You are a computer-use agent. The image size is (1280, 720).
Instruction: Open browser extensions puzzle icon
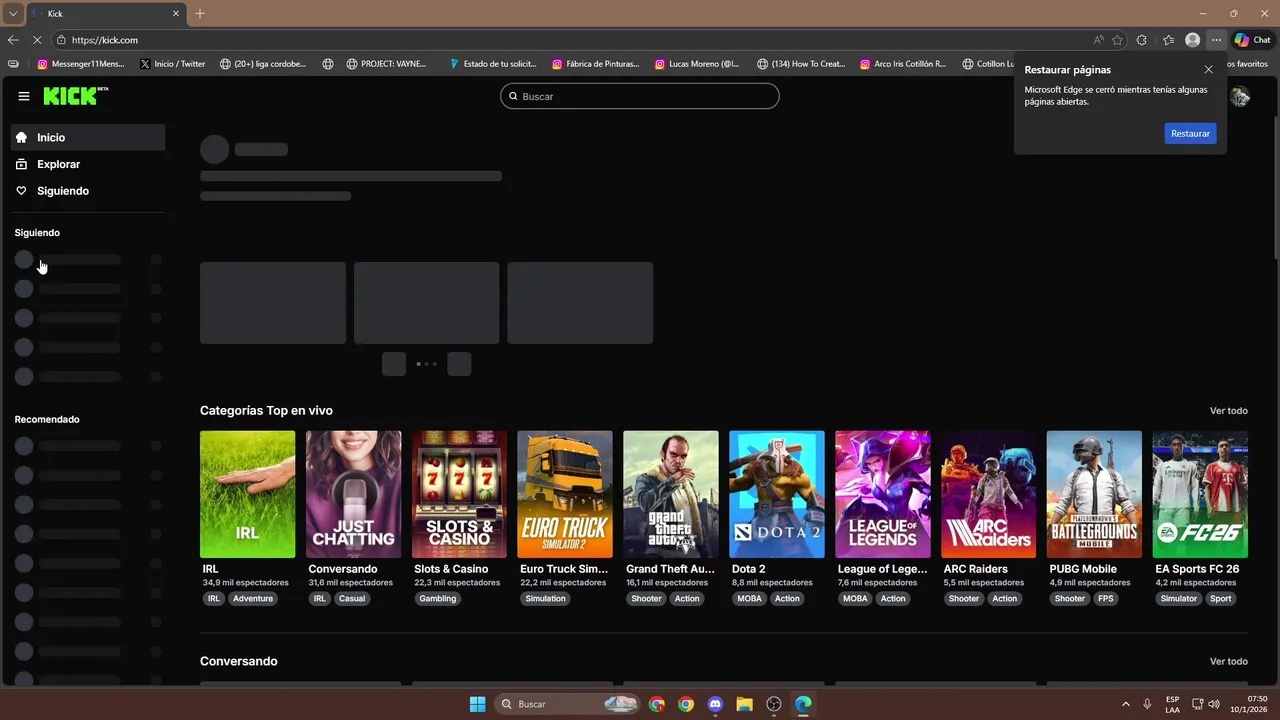1142,40
